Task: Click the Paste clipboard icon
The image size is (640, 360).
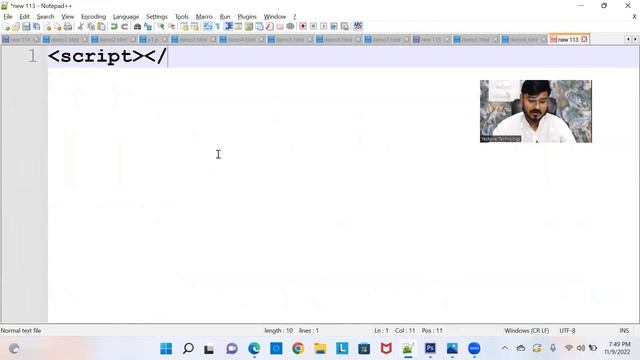Action: 101,27
